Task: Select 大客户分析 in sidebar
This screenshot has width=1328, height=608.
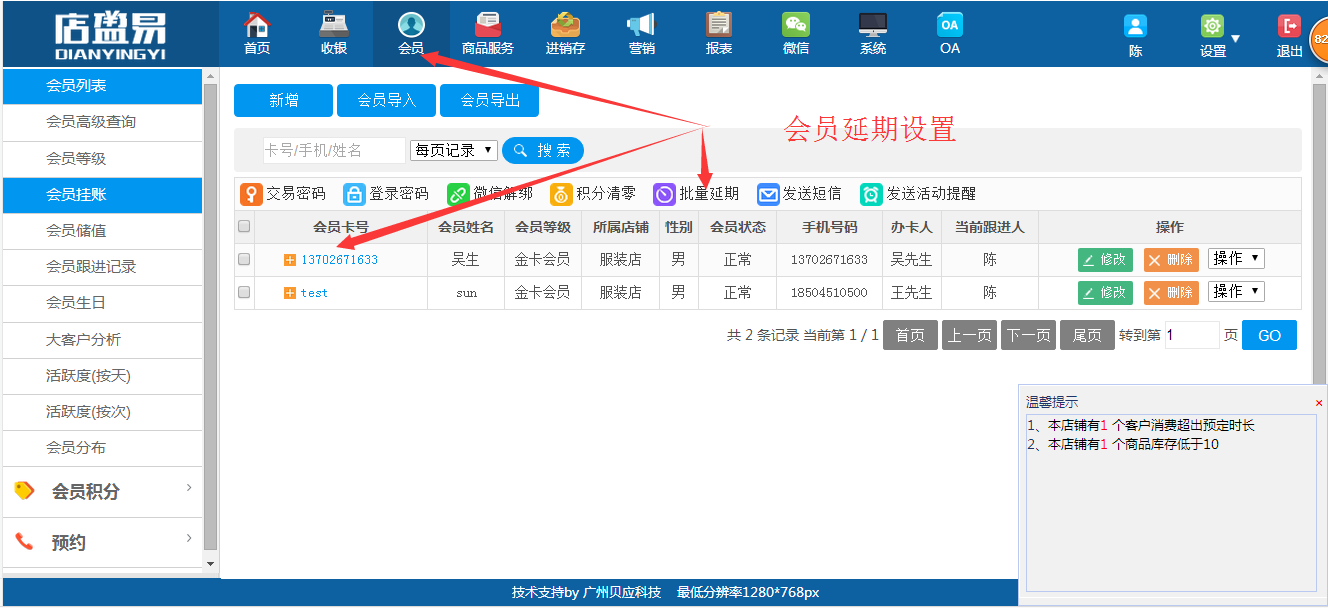Action: (x=102, y=340)
